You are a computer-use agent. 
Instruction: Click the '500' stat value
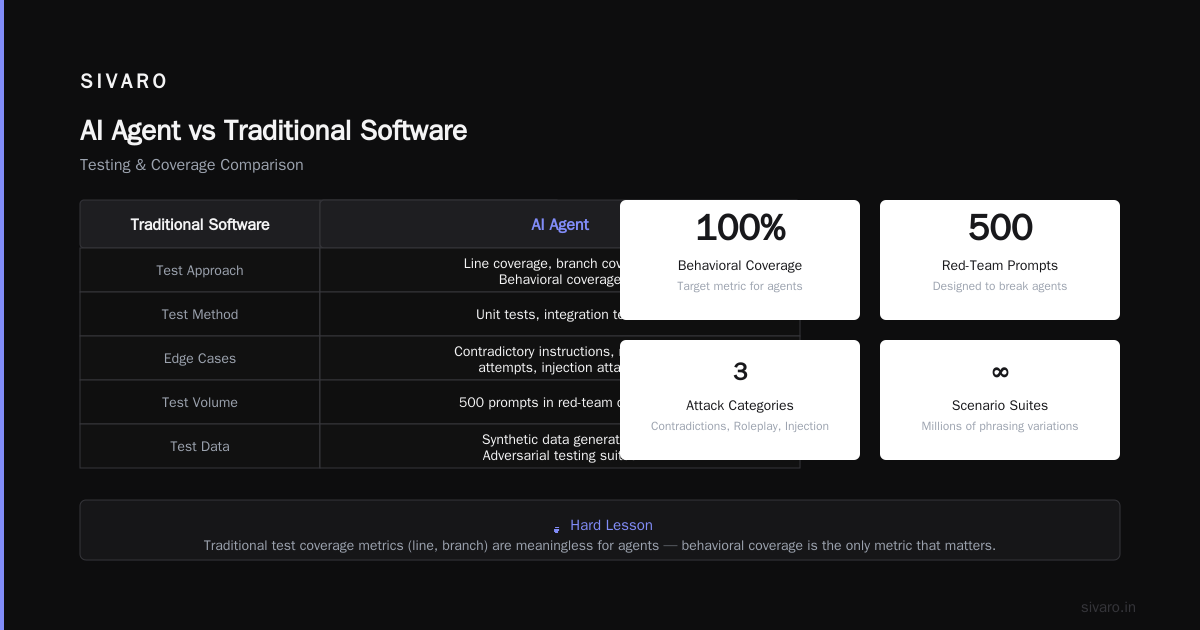pyautogui.click(x=1000, y=228)
